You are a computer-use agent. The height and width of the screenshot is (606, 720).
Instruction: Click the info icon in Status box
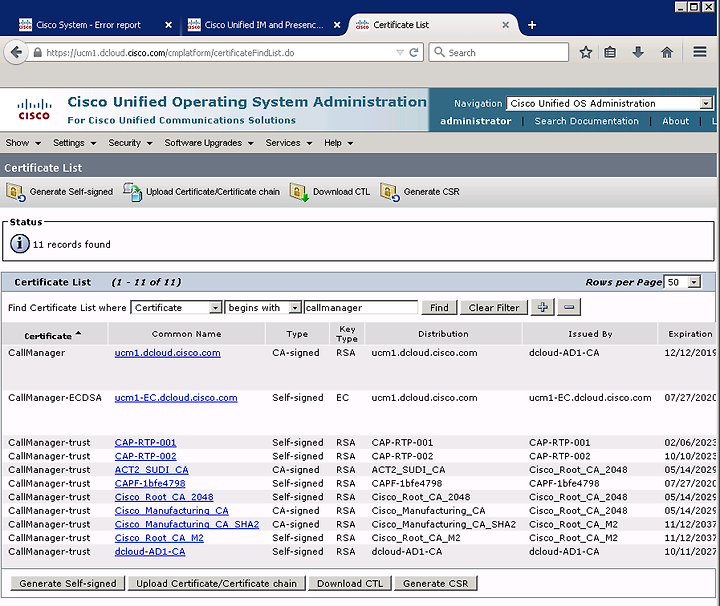click(x=20, y=244)
